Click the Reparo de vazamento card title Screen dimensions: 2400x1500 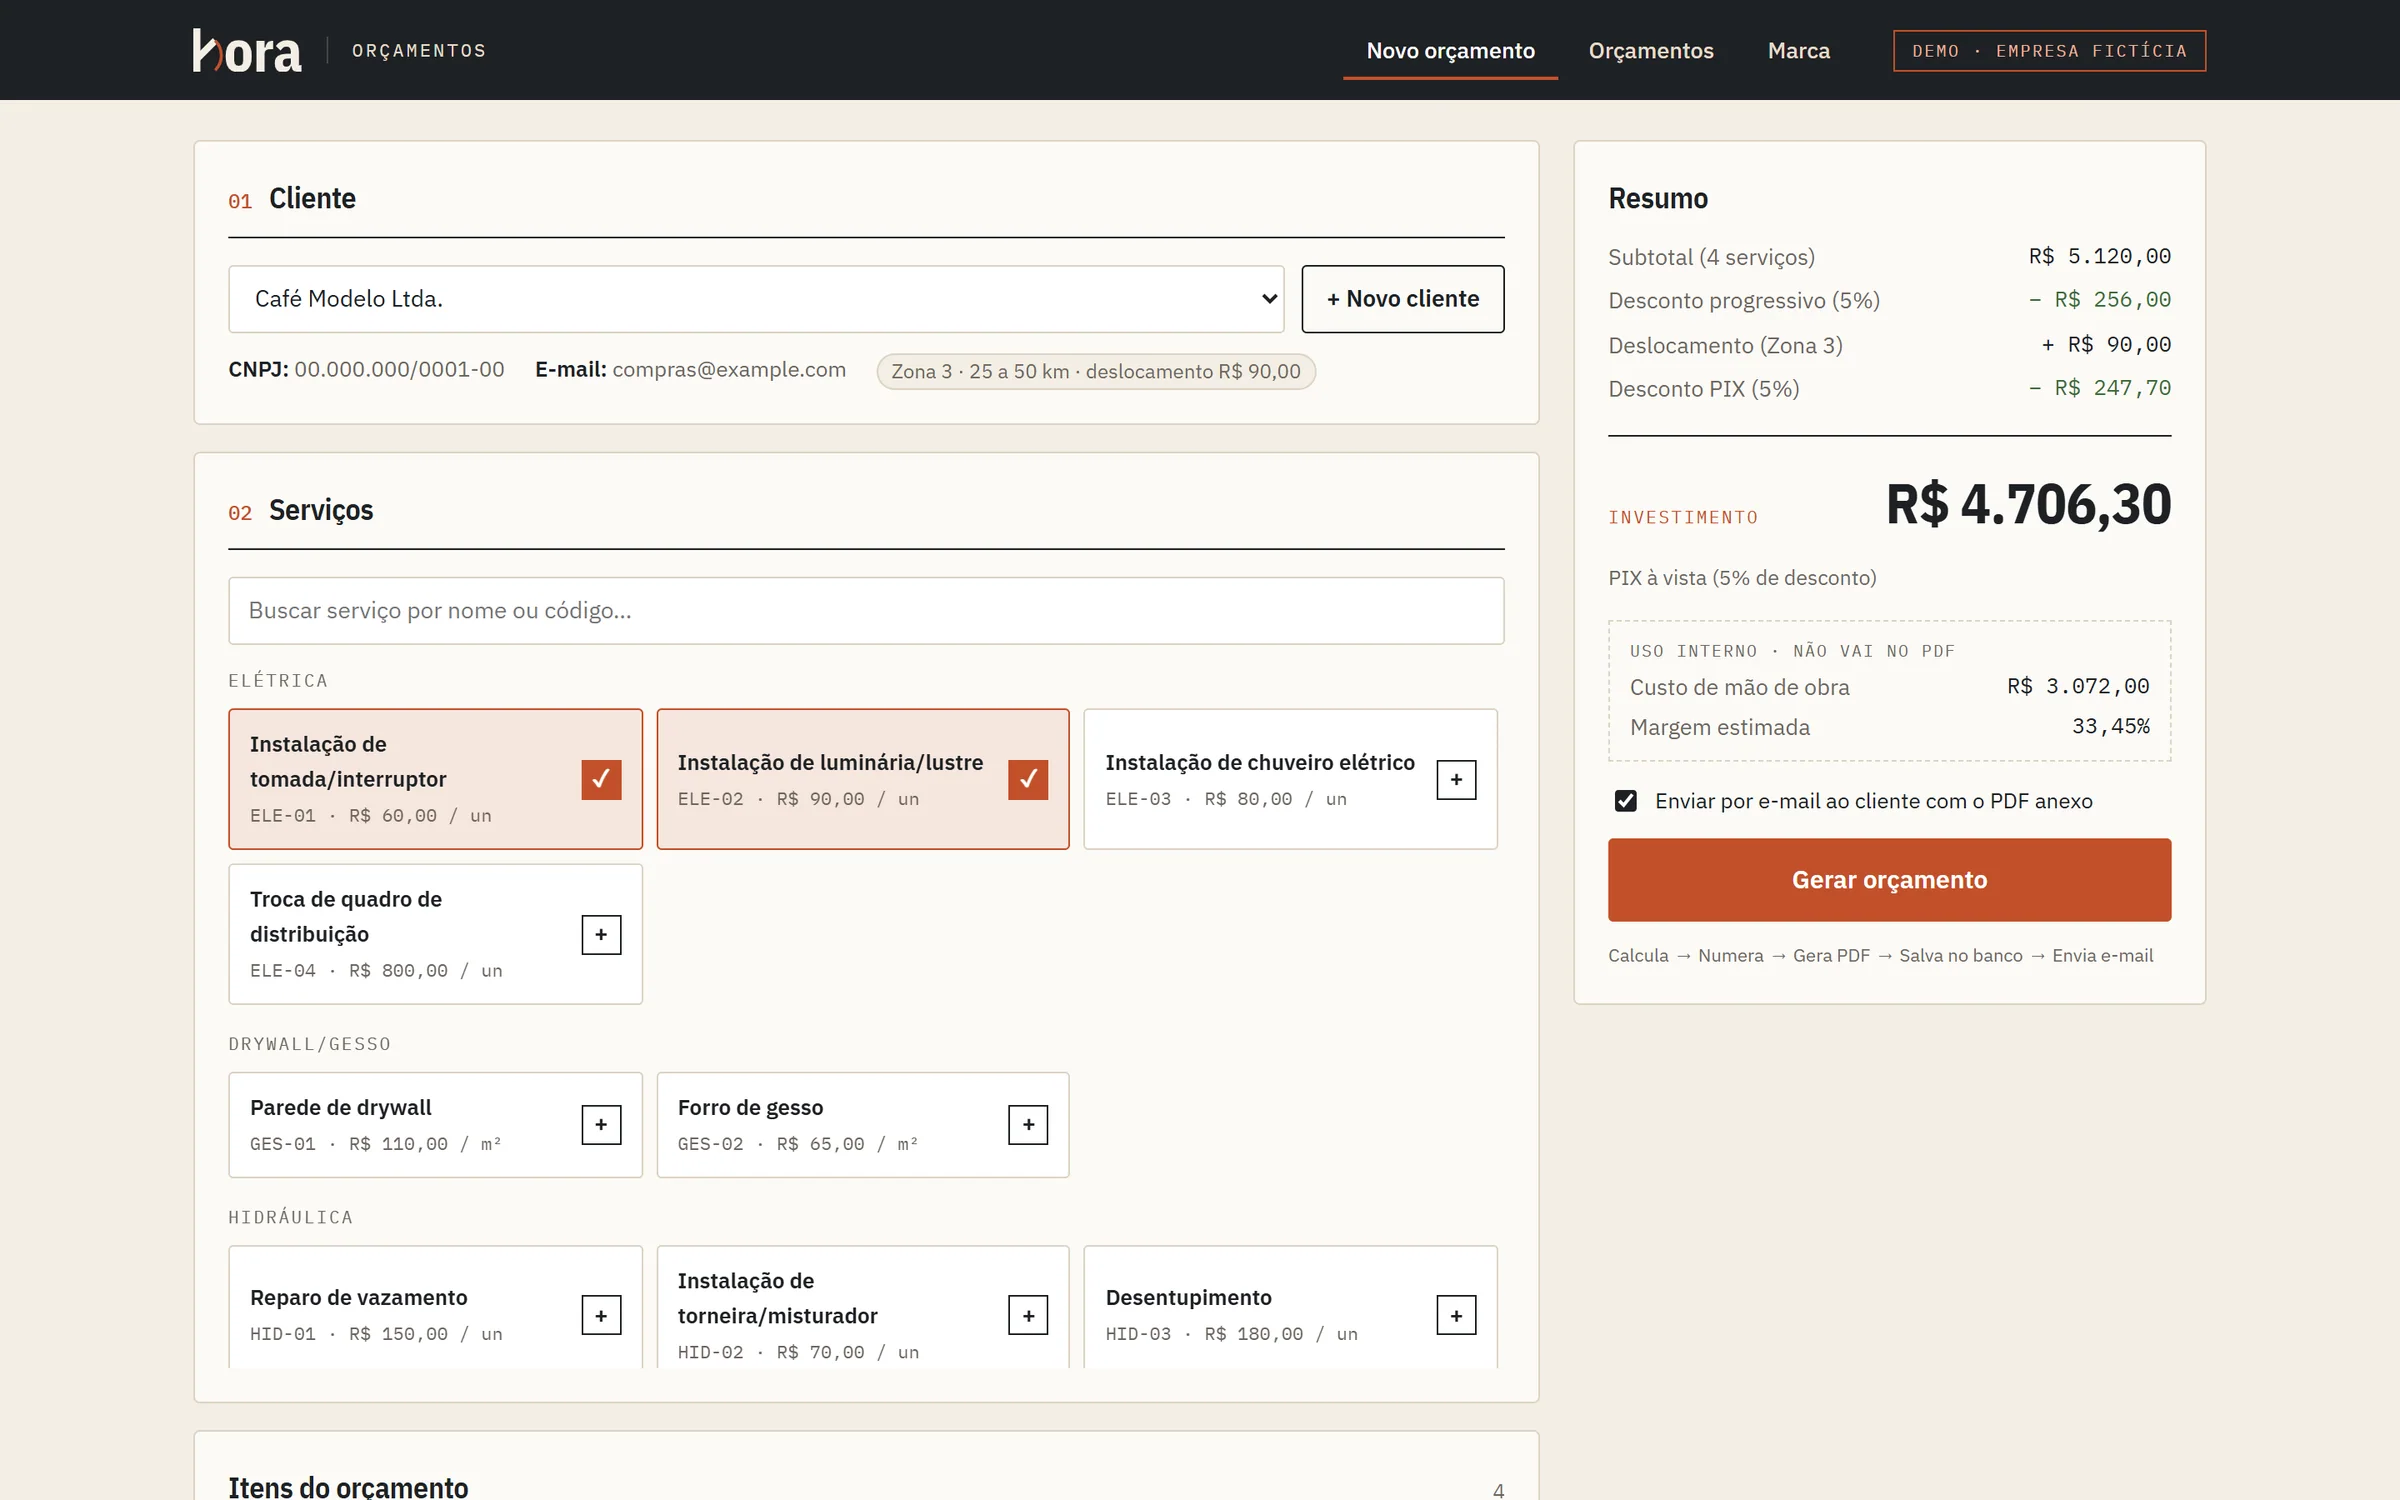358,1298
